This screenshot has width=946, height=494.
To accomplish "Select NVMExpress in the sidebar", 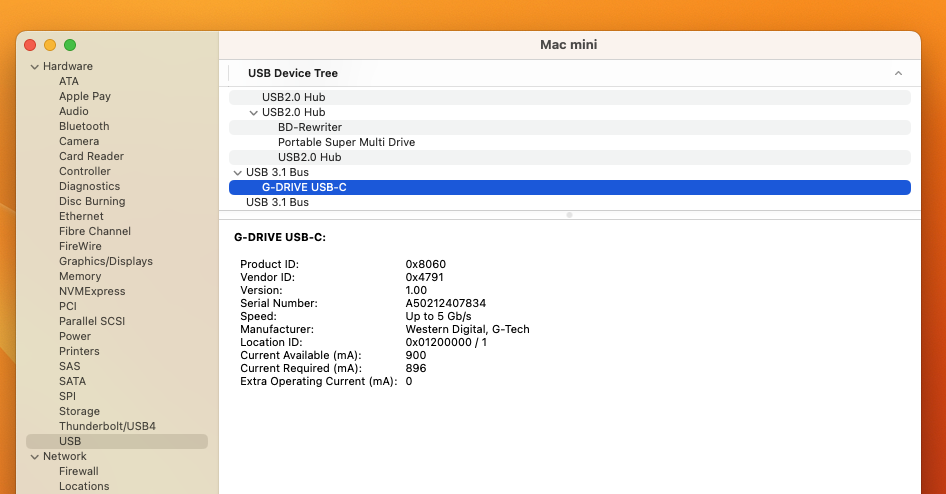I will 92,291.
